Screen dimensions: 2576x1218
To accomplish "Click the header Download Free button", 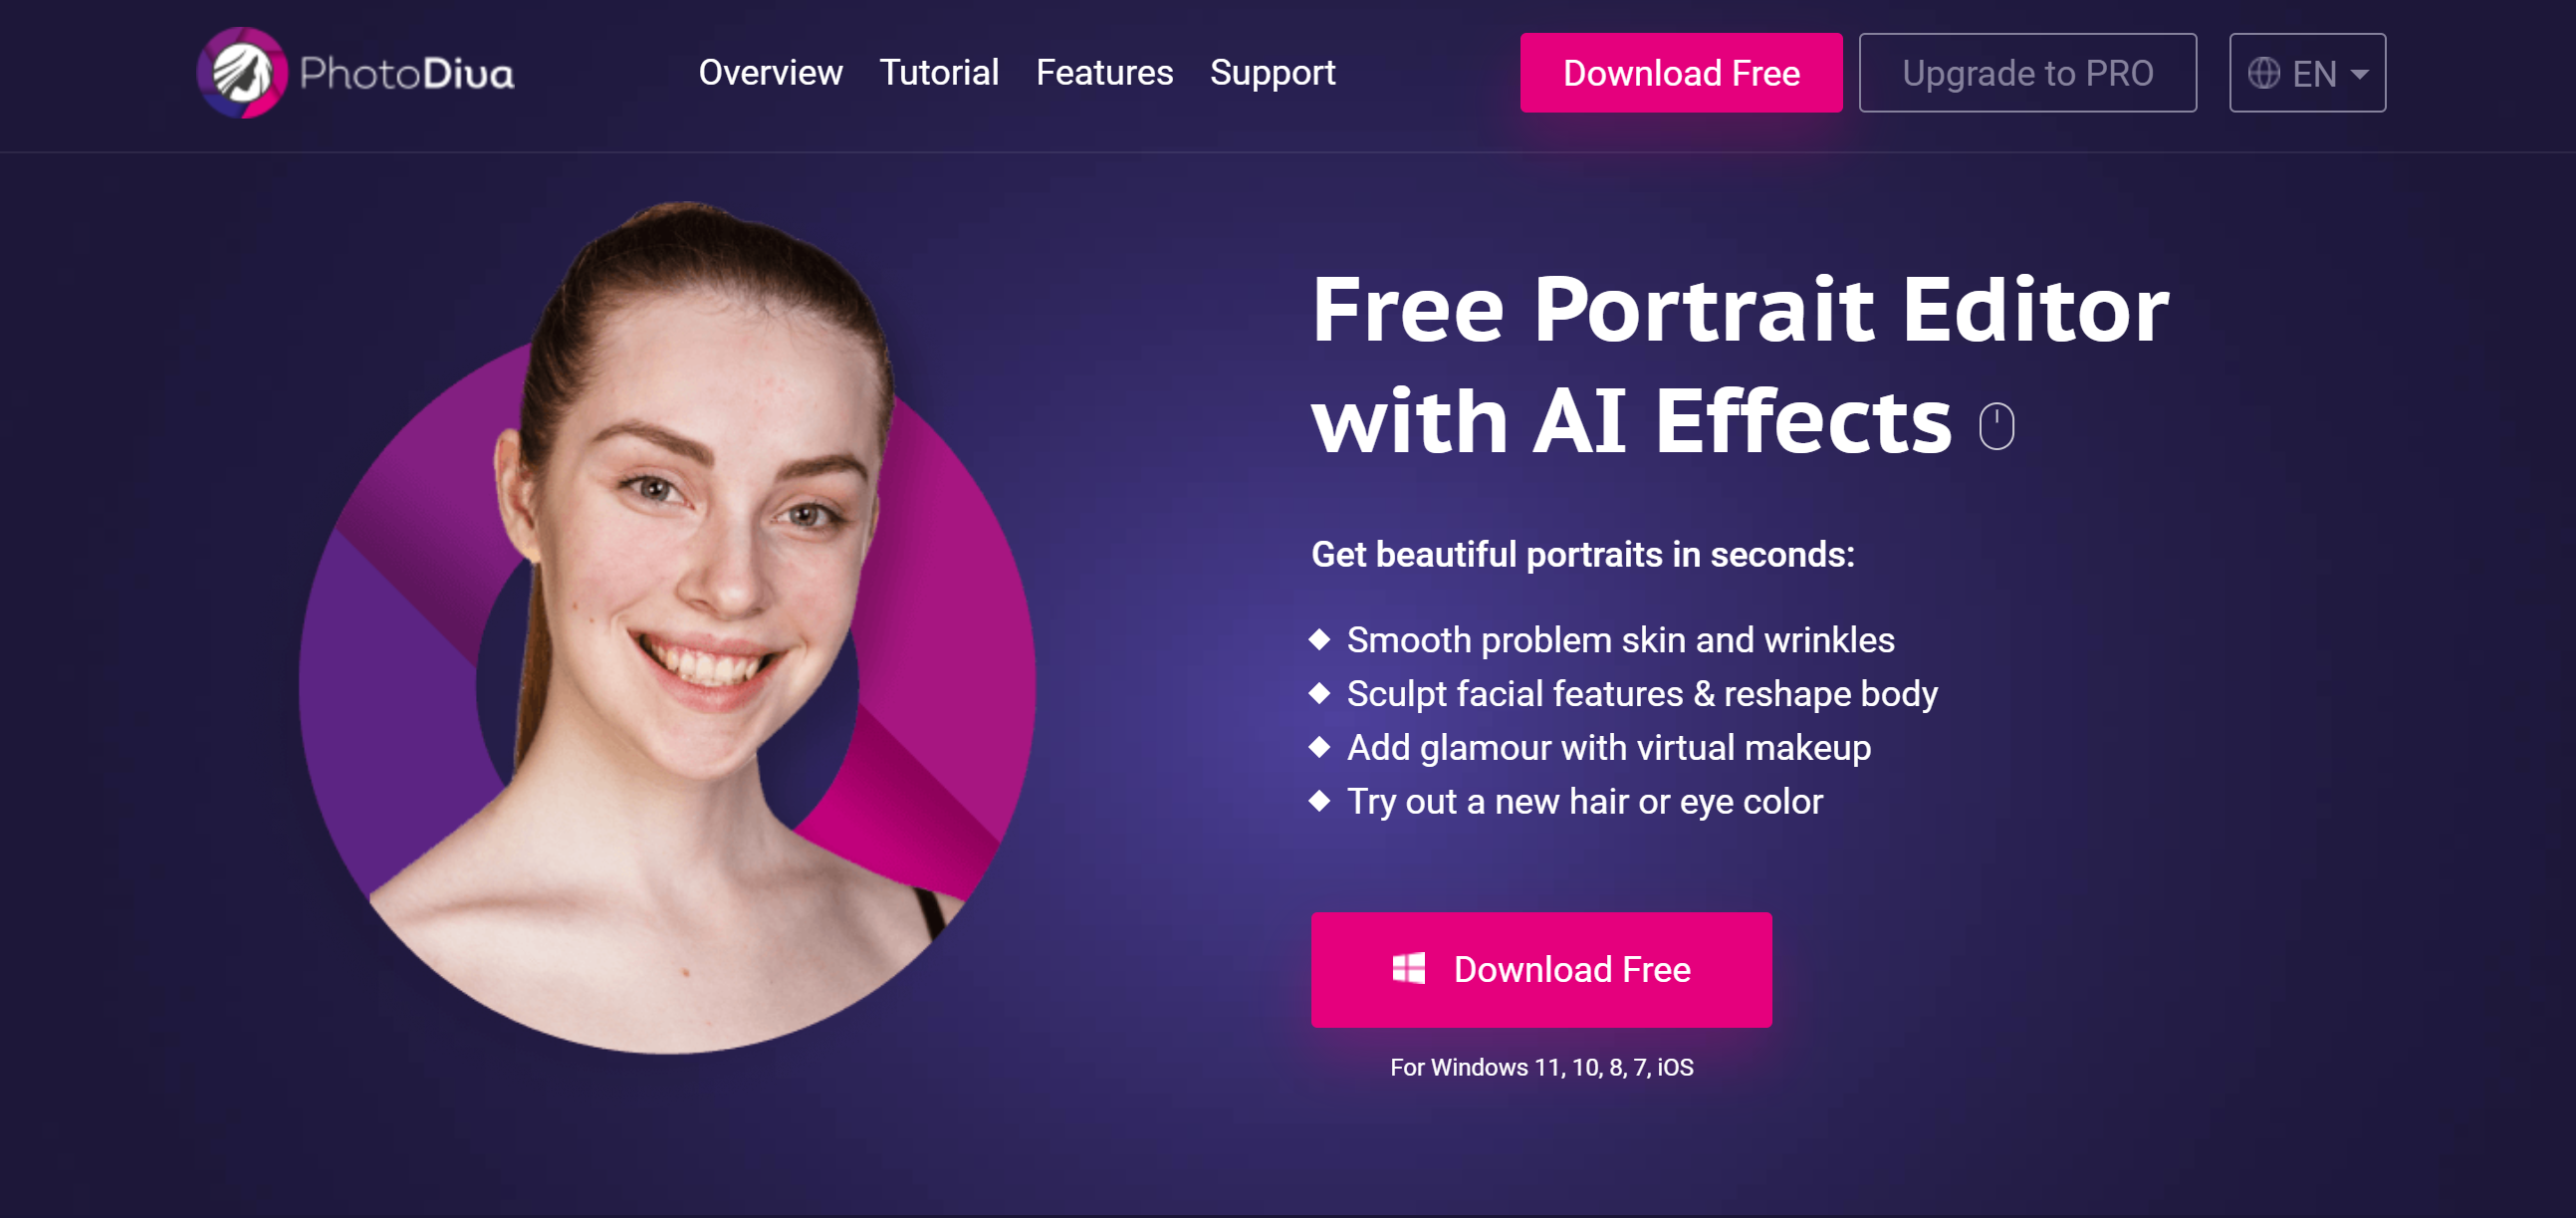I will tap(1681, 73).
